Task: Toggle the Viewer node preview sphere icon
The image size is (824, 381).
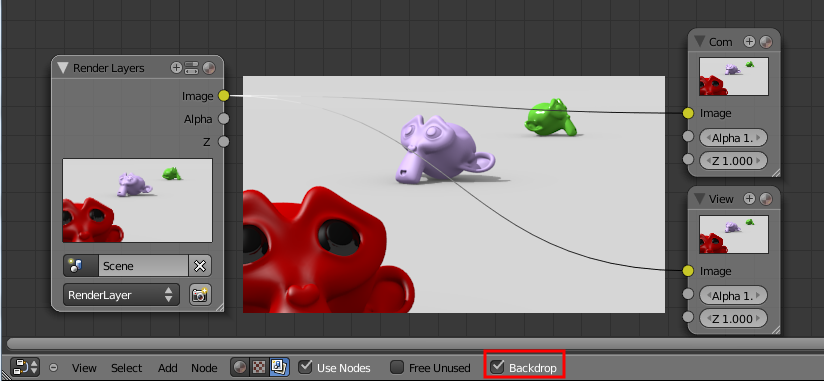Action: click(766, 199)
